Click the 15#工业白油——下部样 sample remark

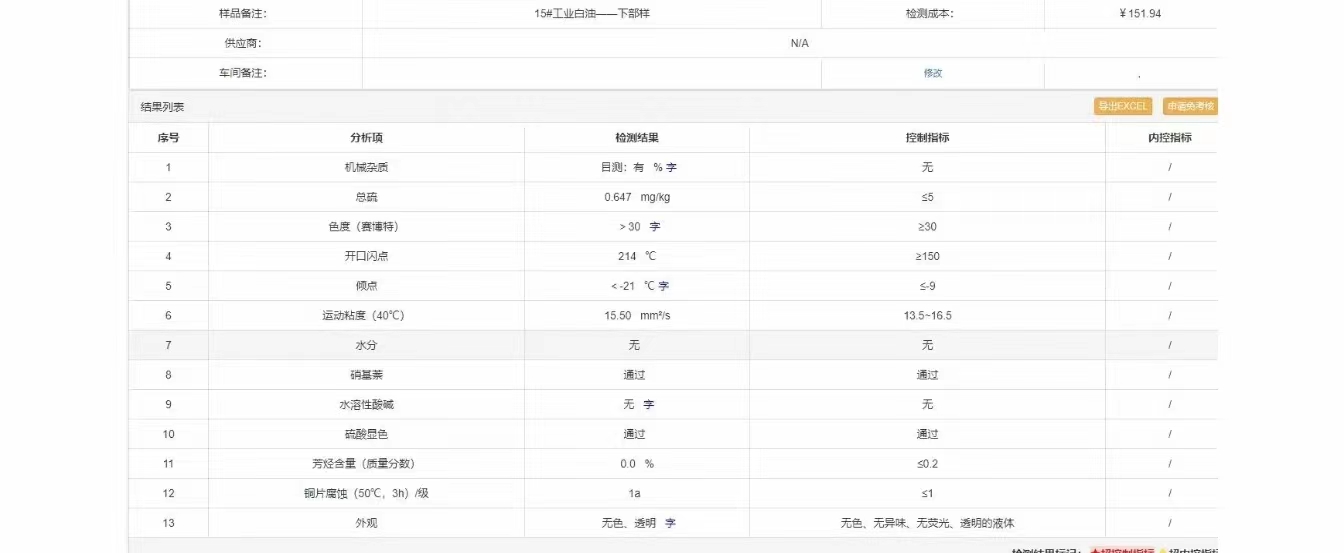tap(591, 14)
